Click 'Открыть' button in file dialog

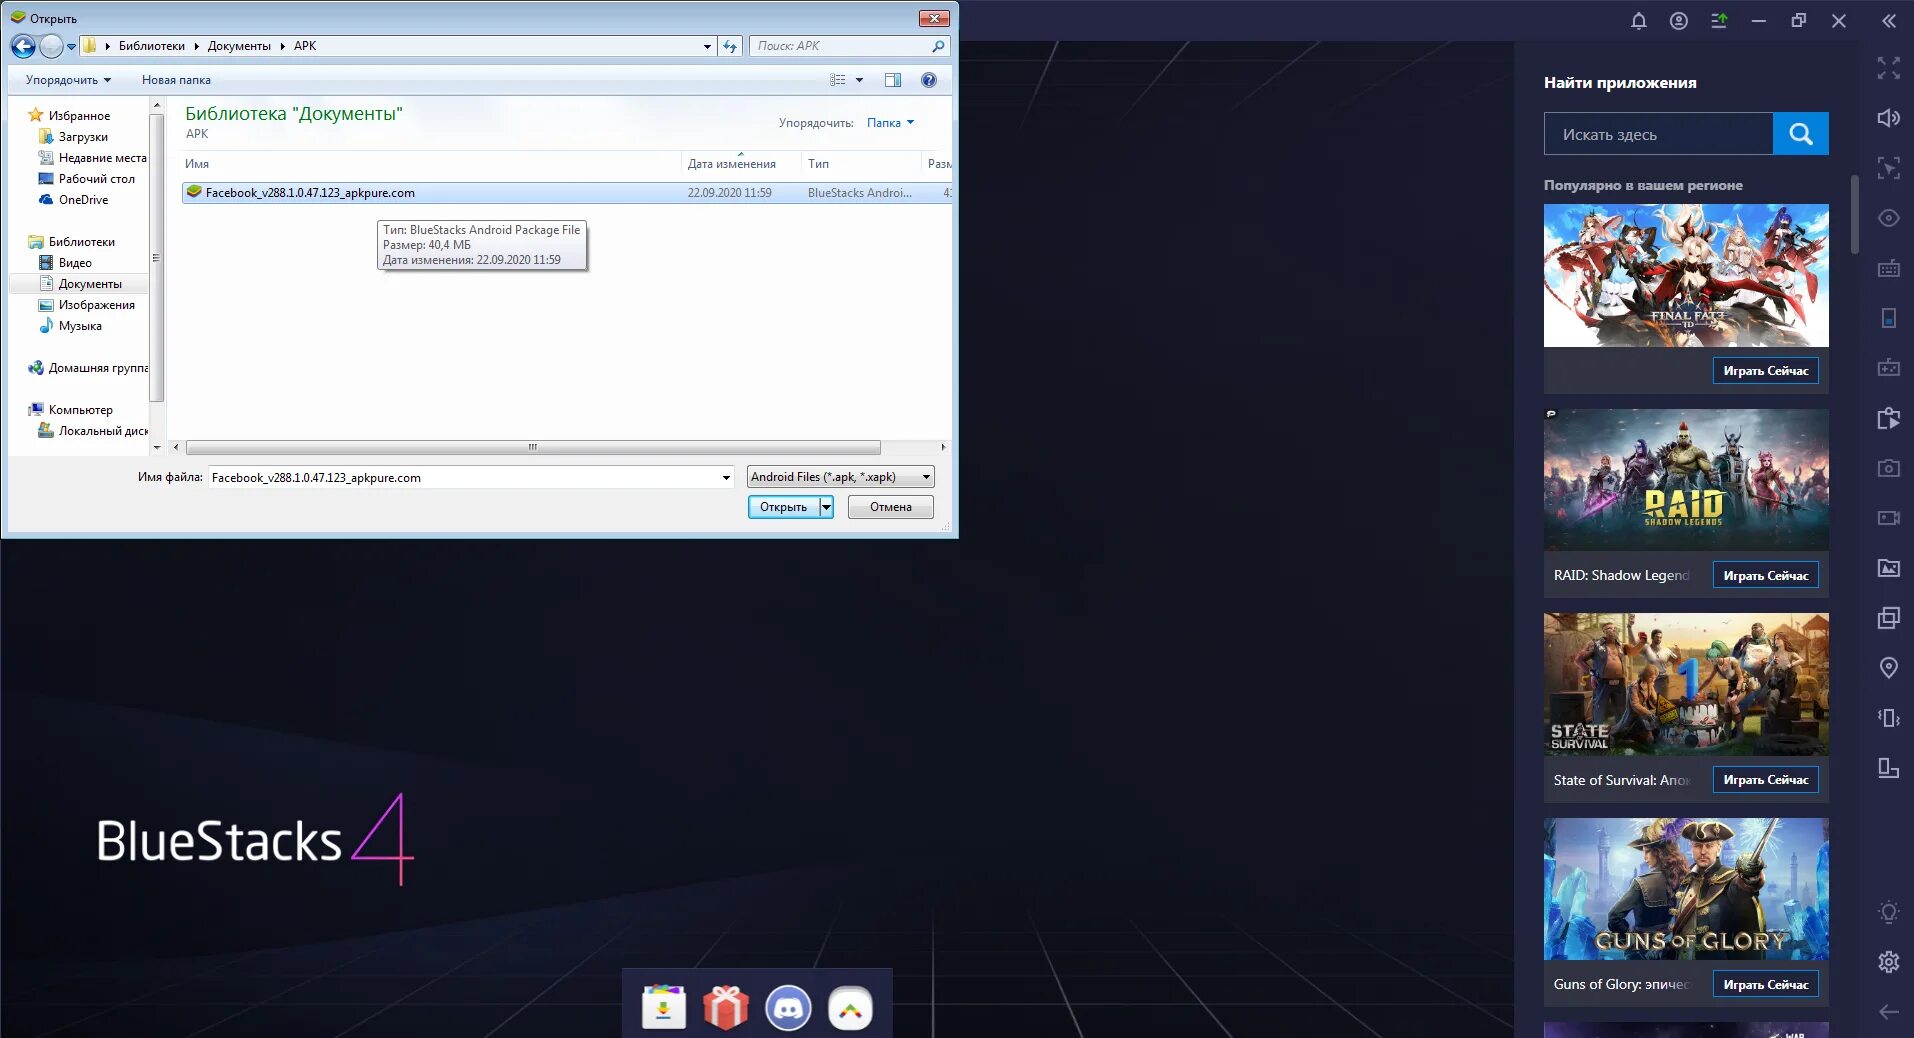[783, 507]
